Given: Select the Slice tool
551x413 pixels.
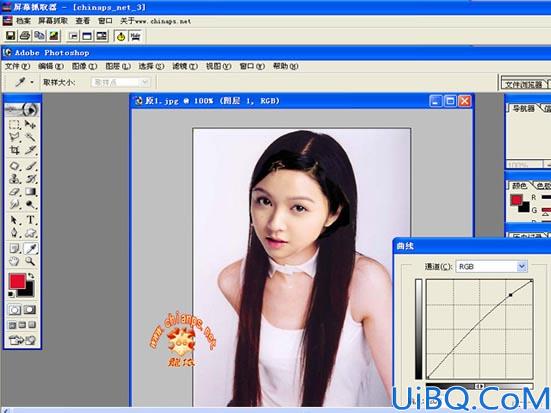Looking at the screenshot, I should click(x=30, y=150).
